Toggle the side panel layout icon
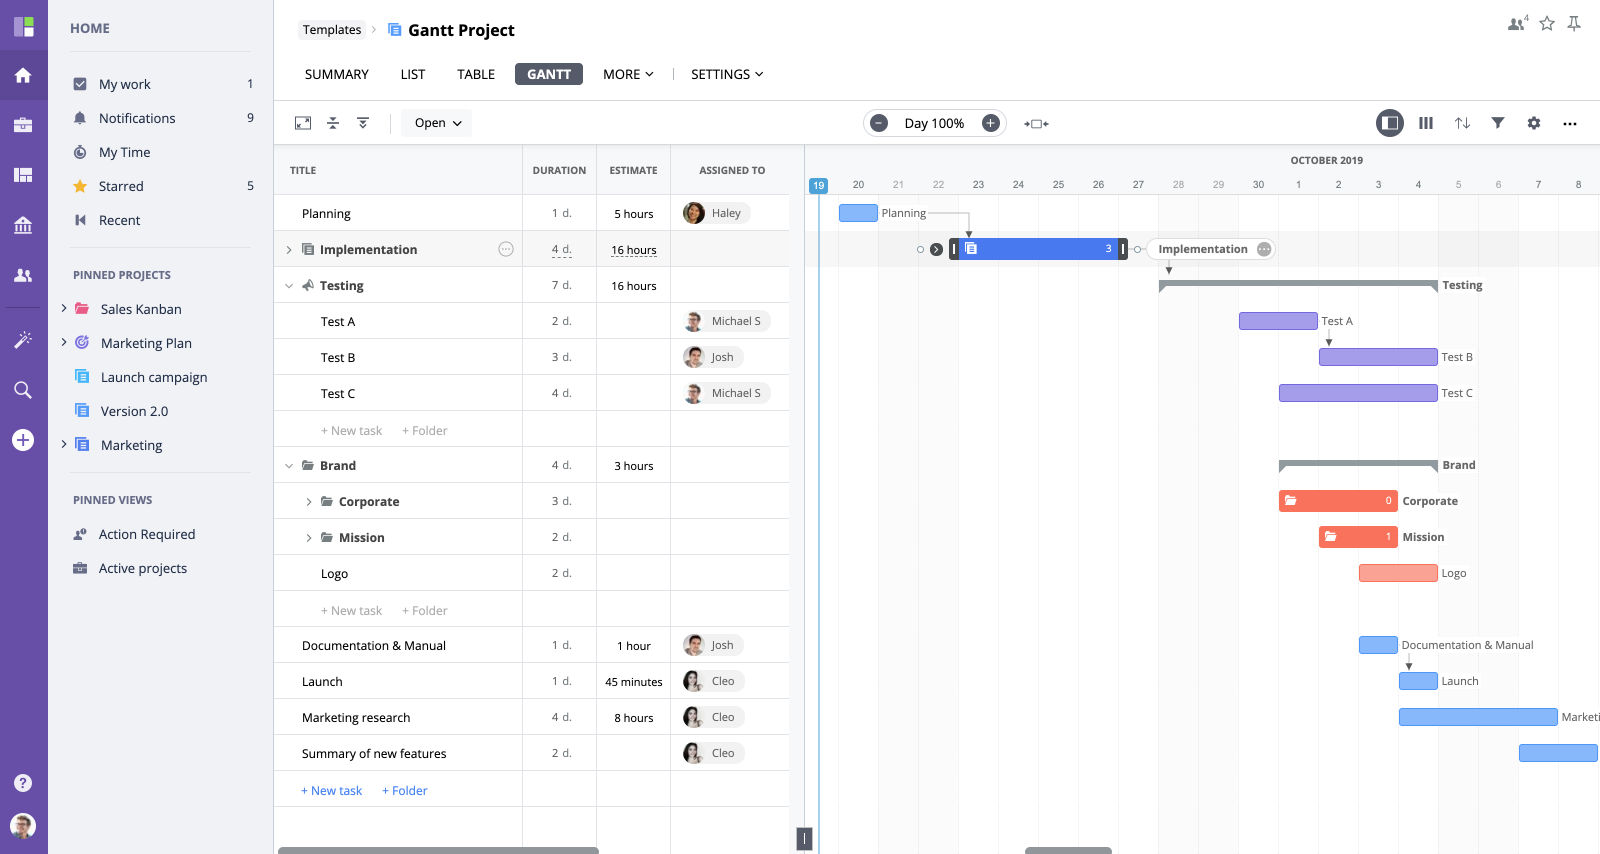This screenshot has height=854, width=1600. click(x=1389, y=123)
